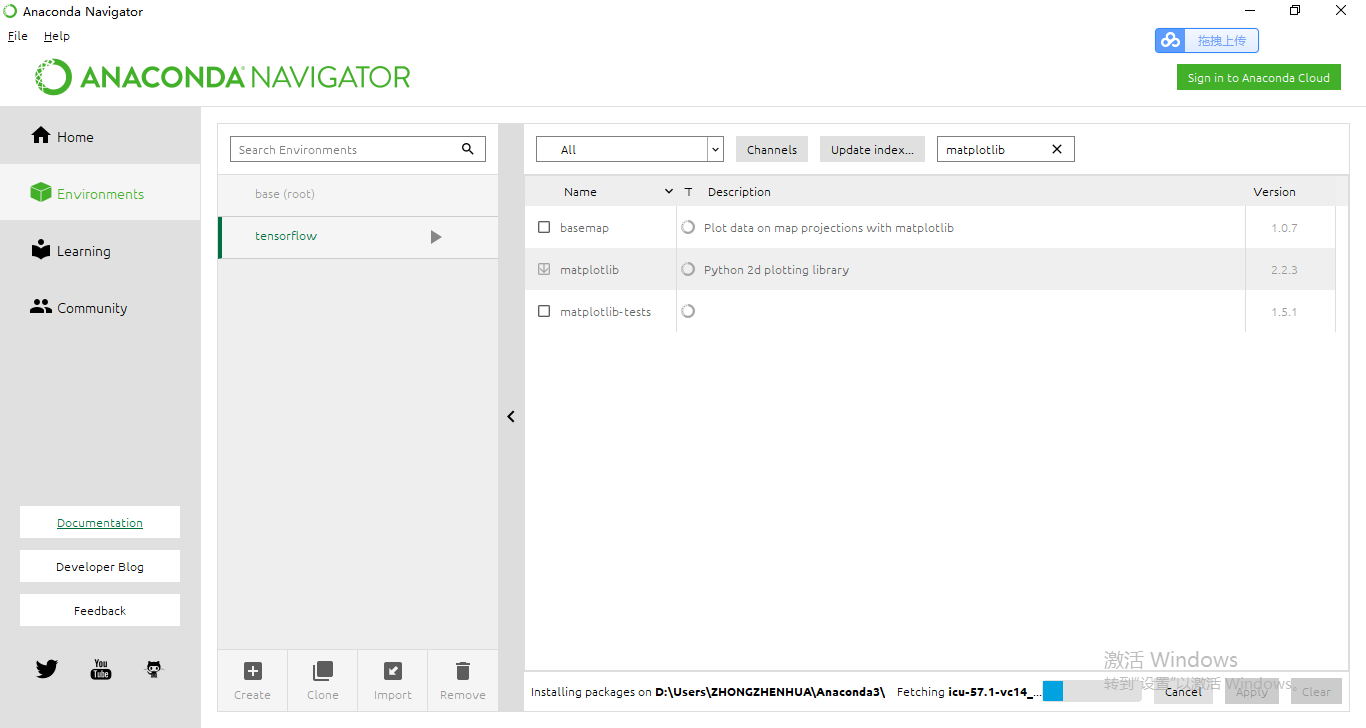This screenshot has width=1366, height=728.
Task: Open the All package filter dropdown
Action: click(629, 149)
